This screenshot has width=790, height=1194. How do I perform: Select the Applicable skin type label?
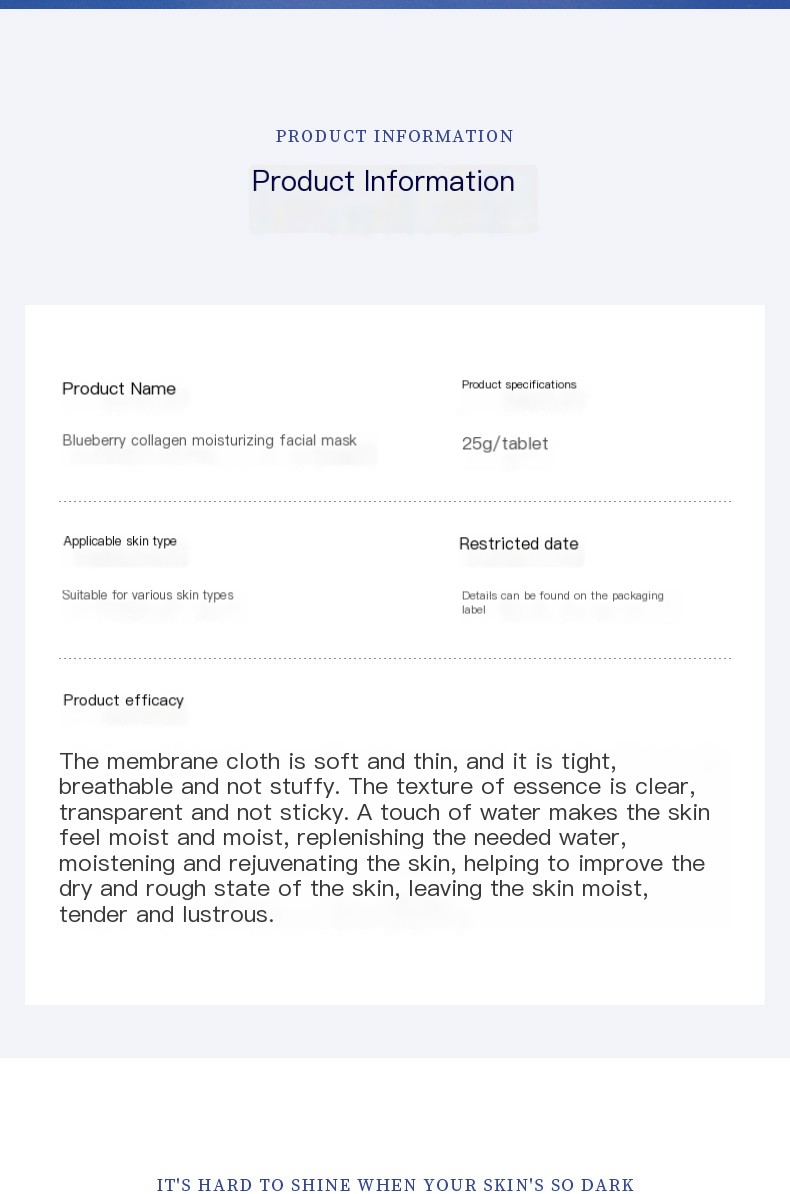(120, 541)
